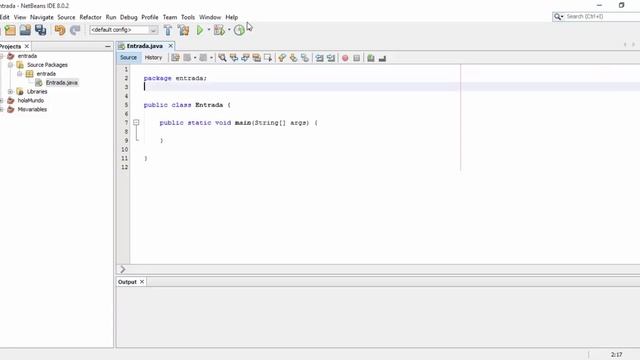
Task: Click the Profile Project clock icon
Action: click(x=239, y=30)
